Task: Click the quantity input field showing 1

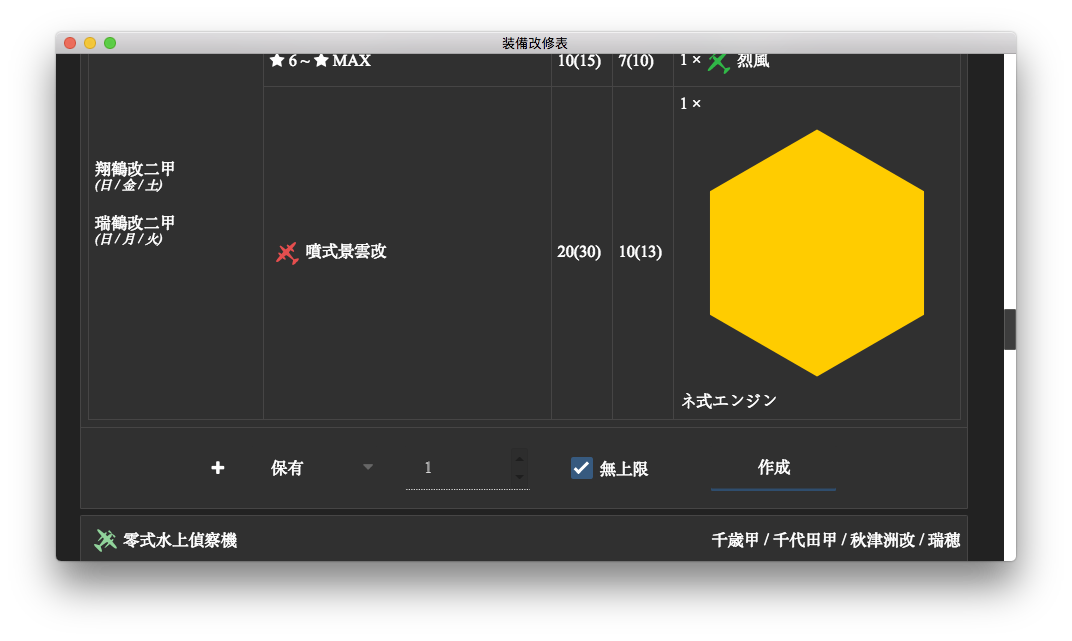Action: point(459,468)
